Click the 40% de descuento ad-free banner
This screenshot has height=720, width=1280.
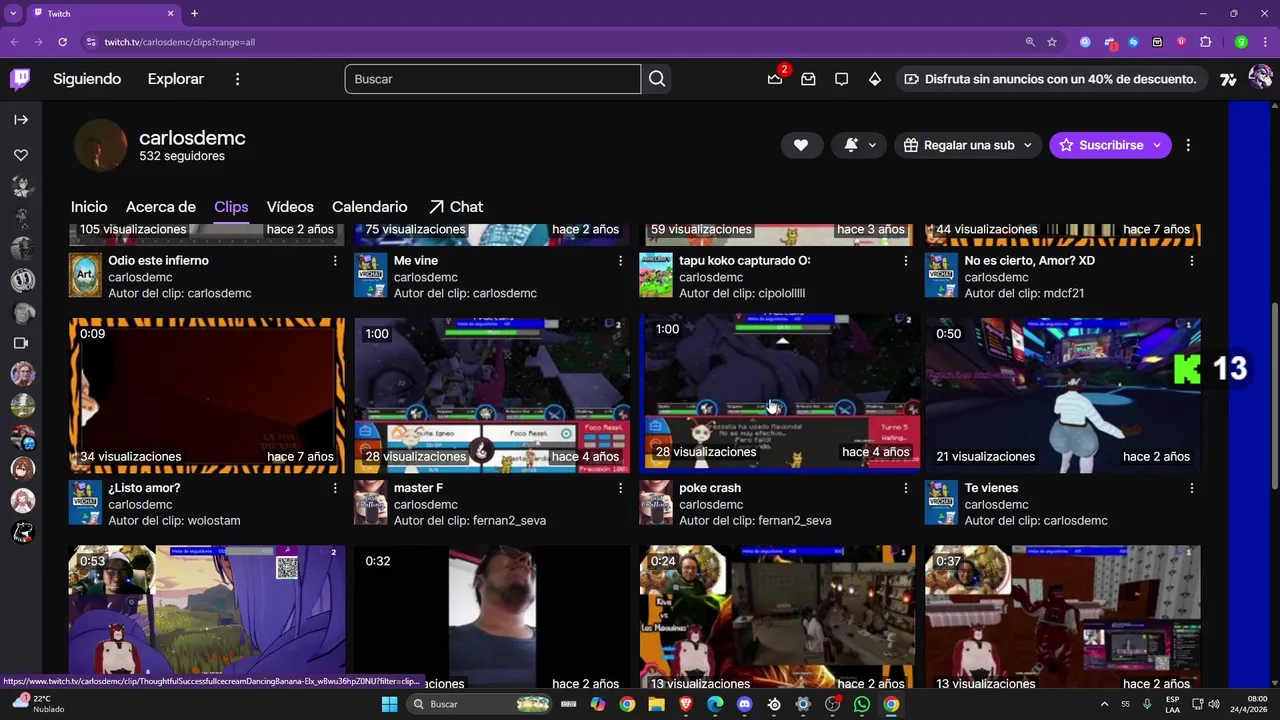pos(1051,79)
